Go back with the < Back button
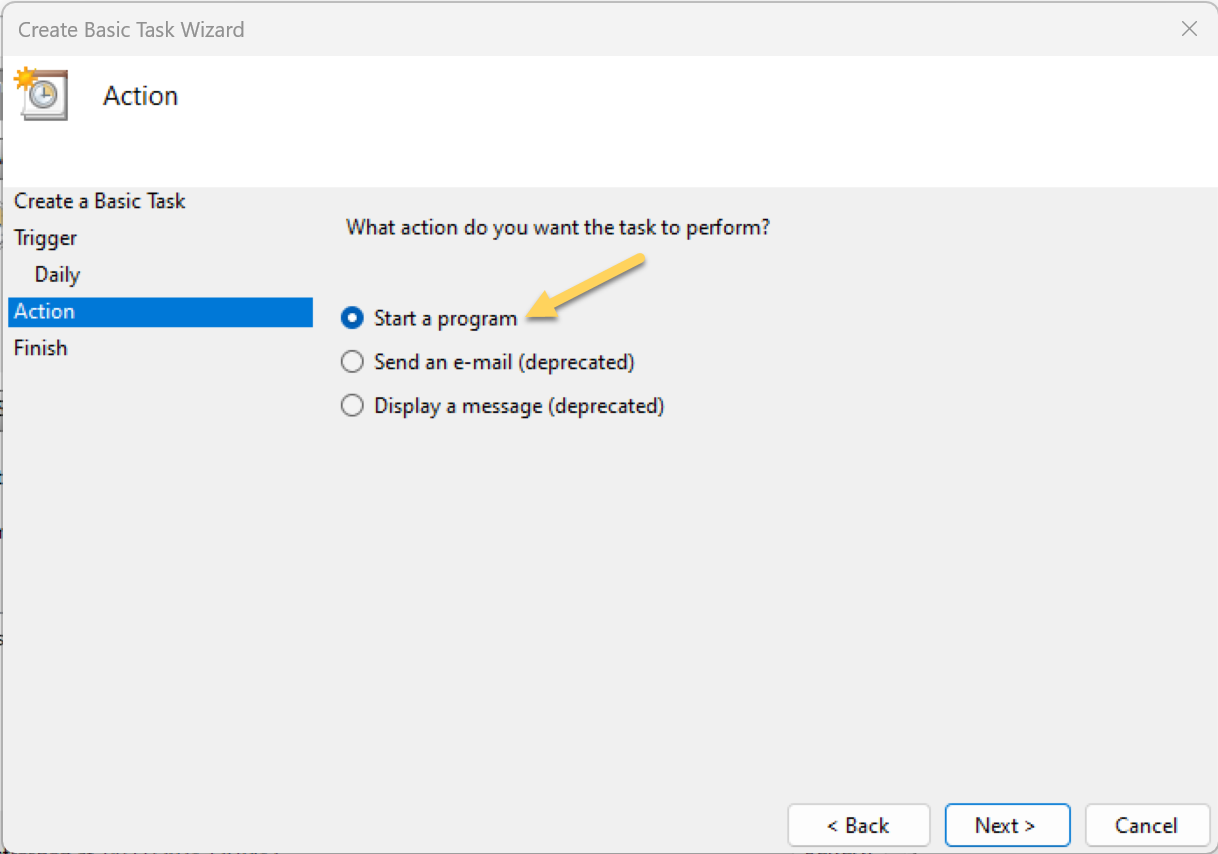Viewport: 1218px width, 854px height. point(859,825)
